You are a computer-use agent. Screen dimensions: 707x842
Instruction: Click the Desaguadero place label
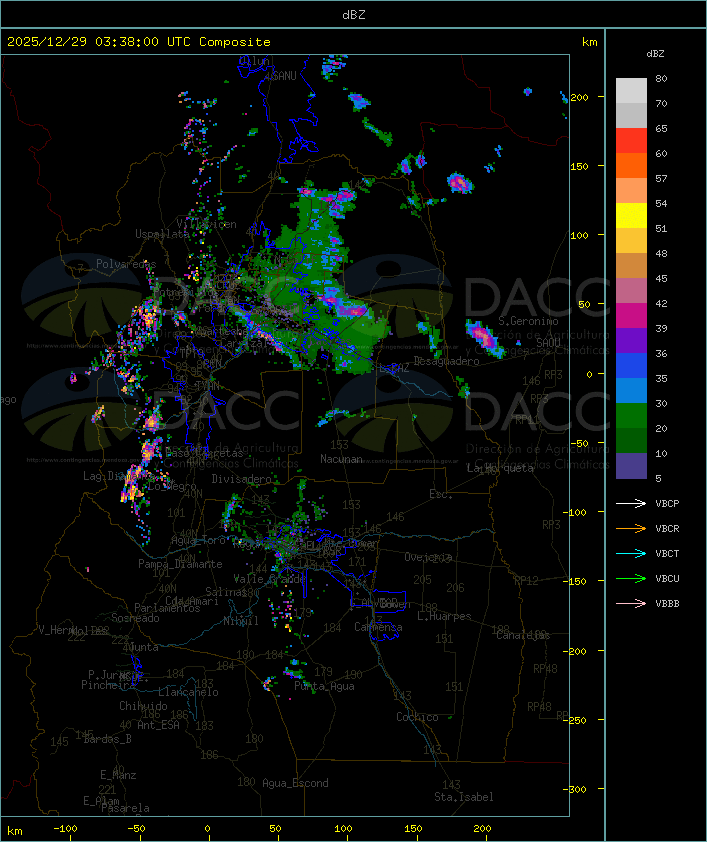tap(447, 361)
